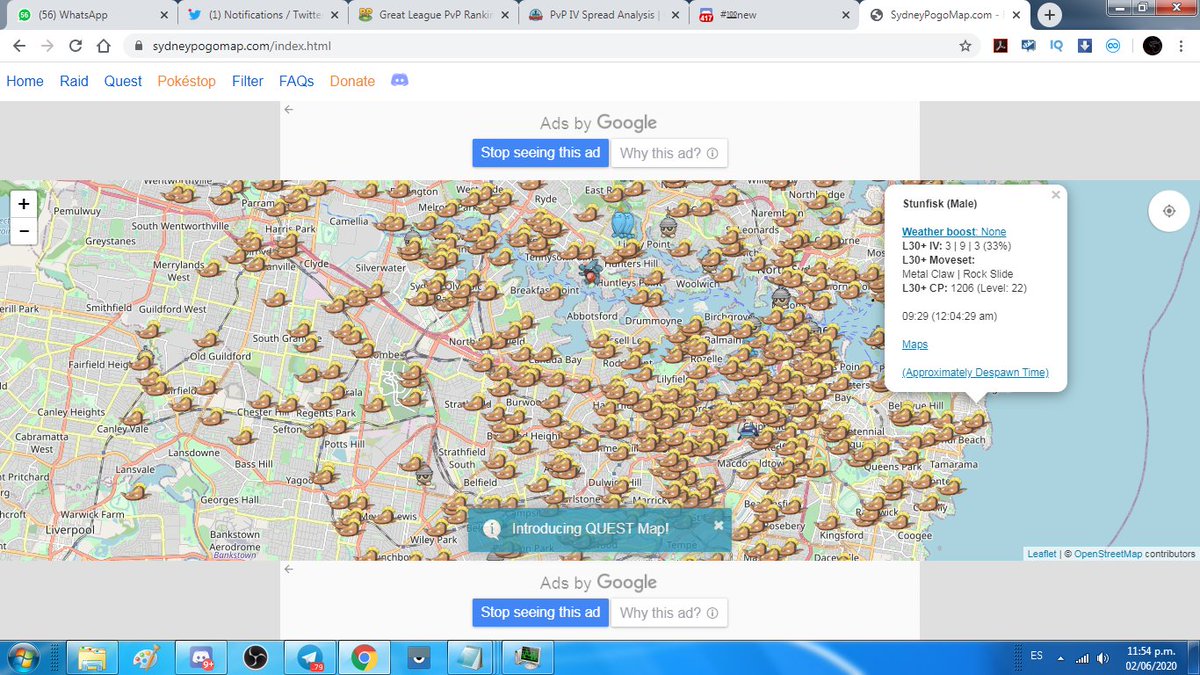
Task: Close the SydneyPogoMap.com tab
Action: (1017, 16)
